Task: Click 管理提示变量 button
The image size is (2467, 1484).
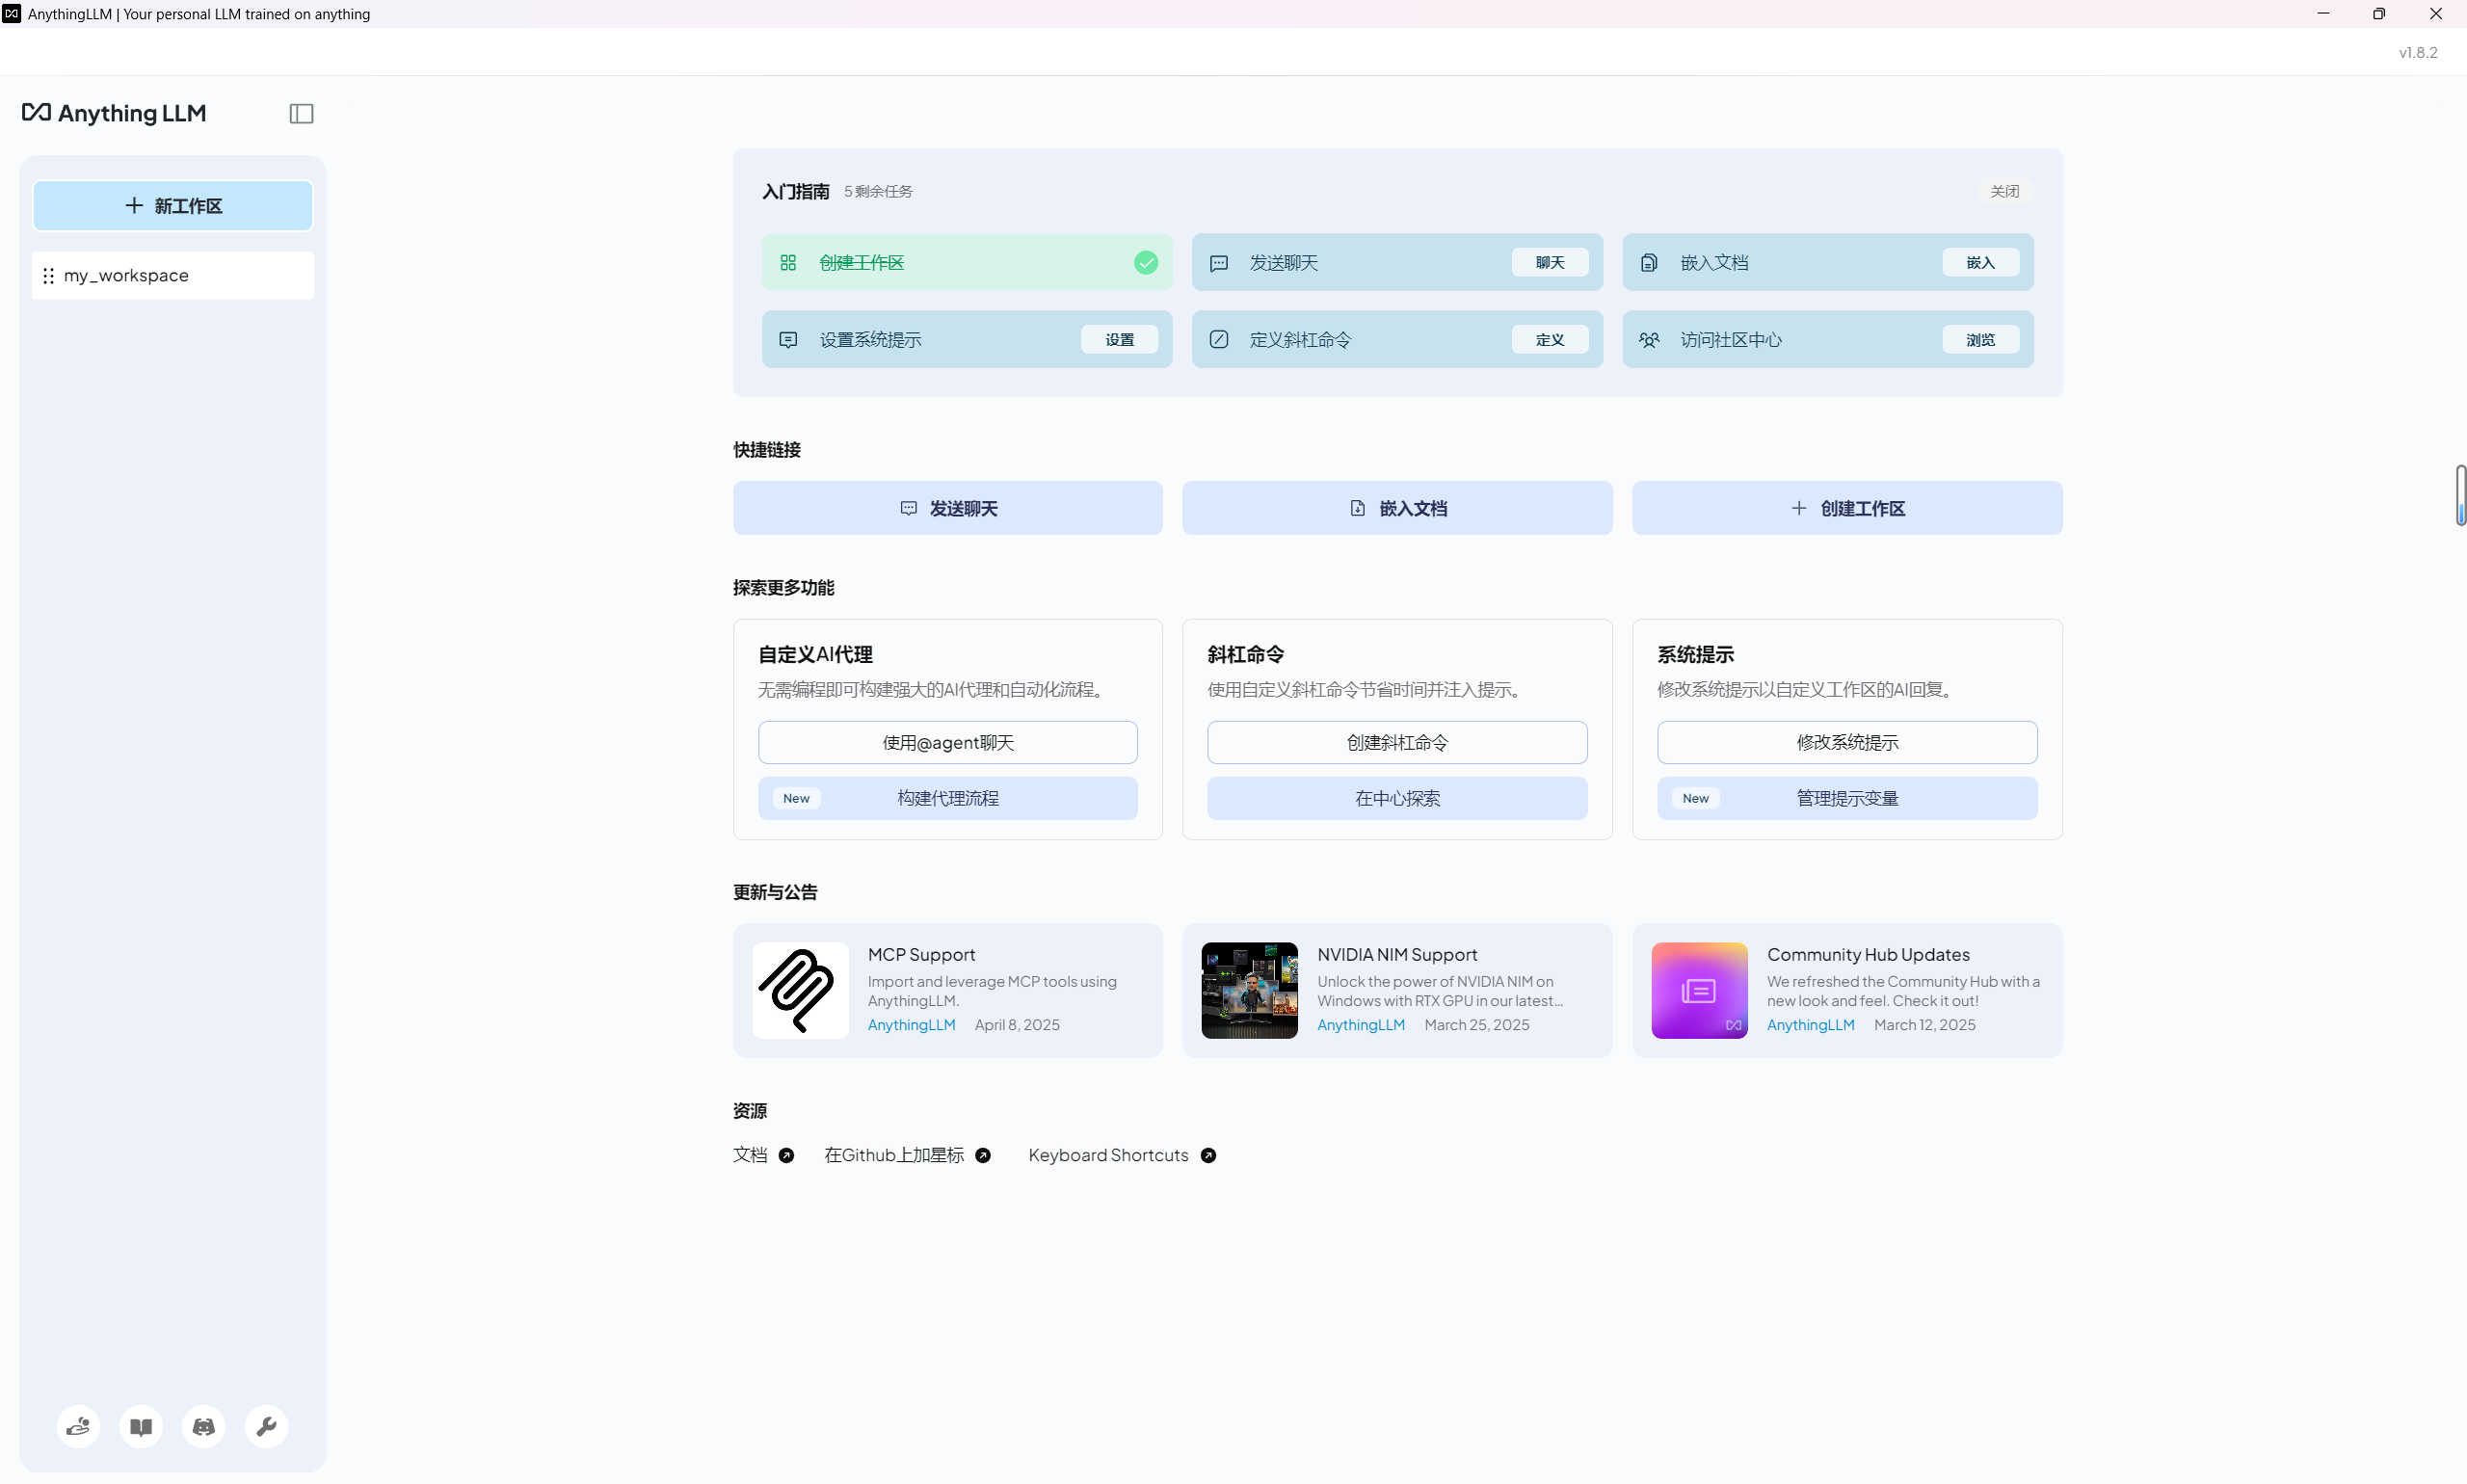Action: (1847, 799)
